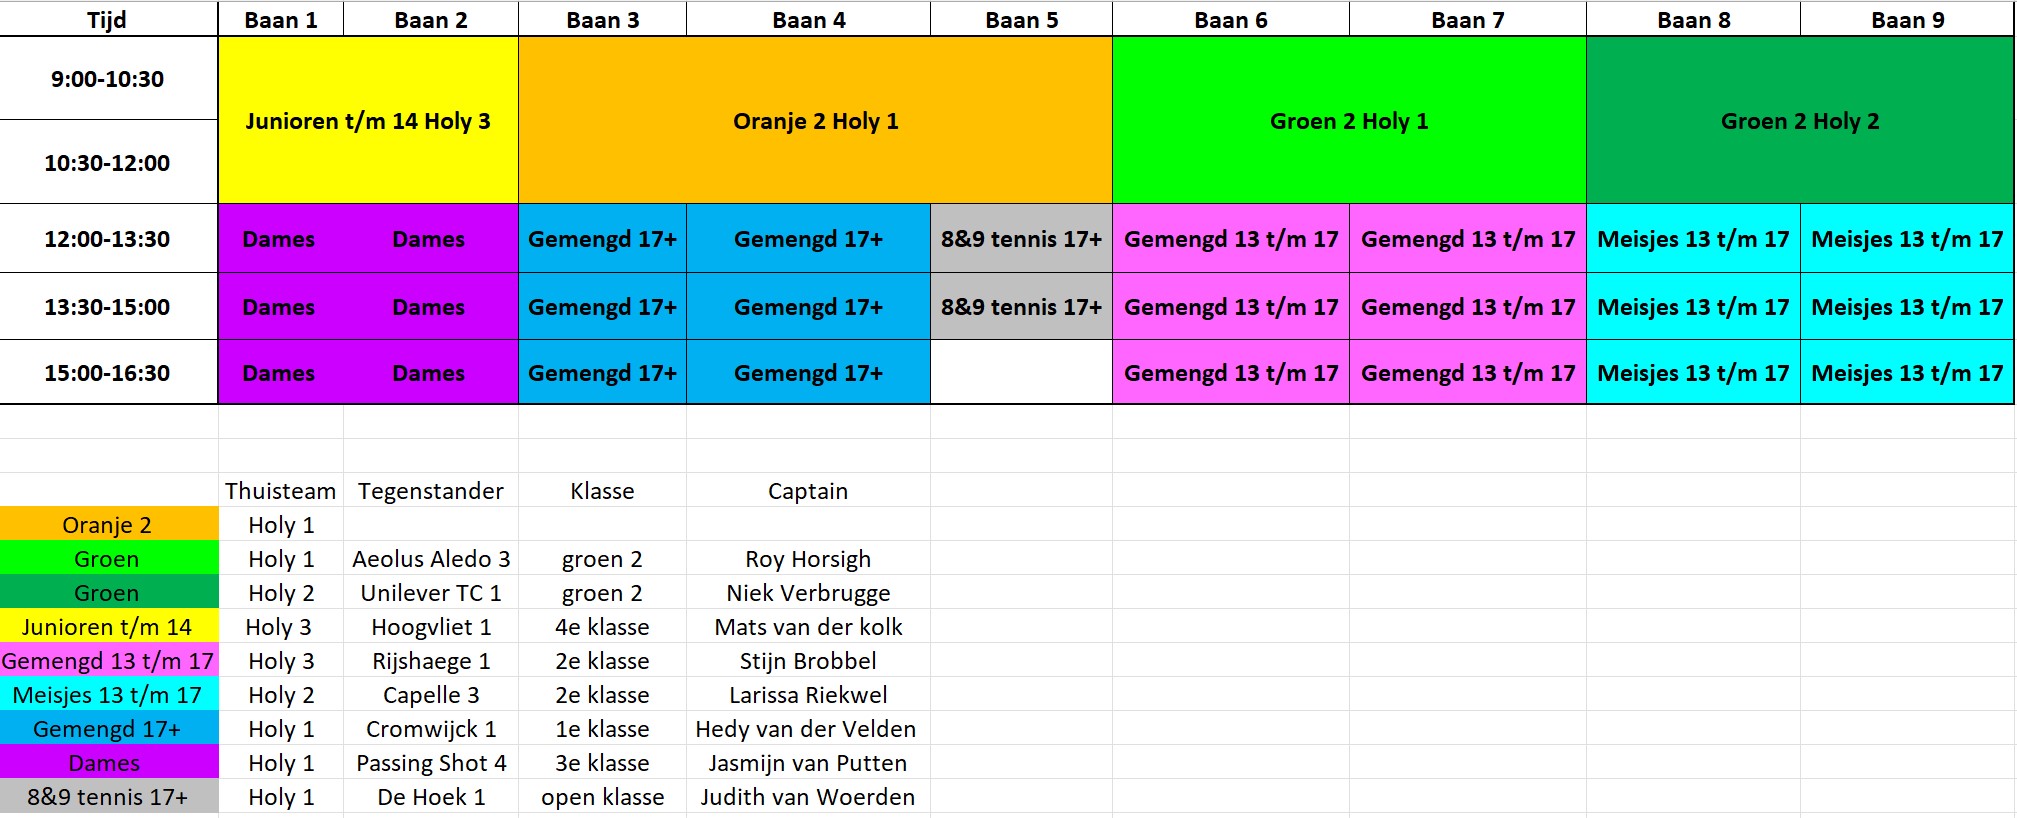Select the yellow Junioren t/m 14 legend cell
2017x818 pixels.
(x=108, y=627)
